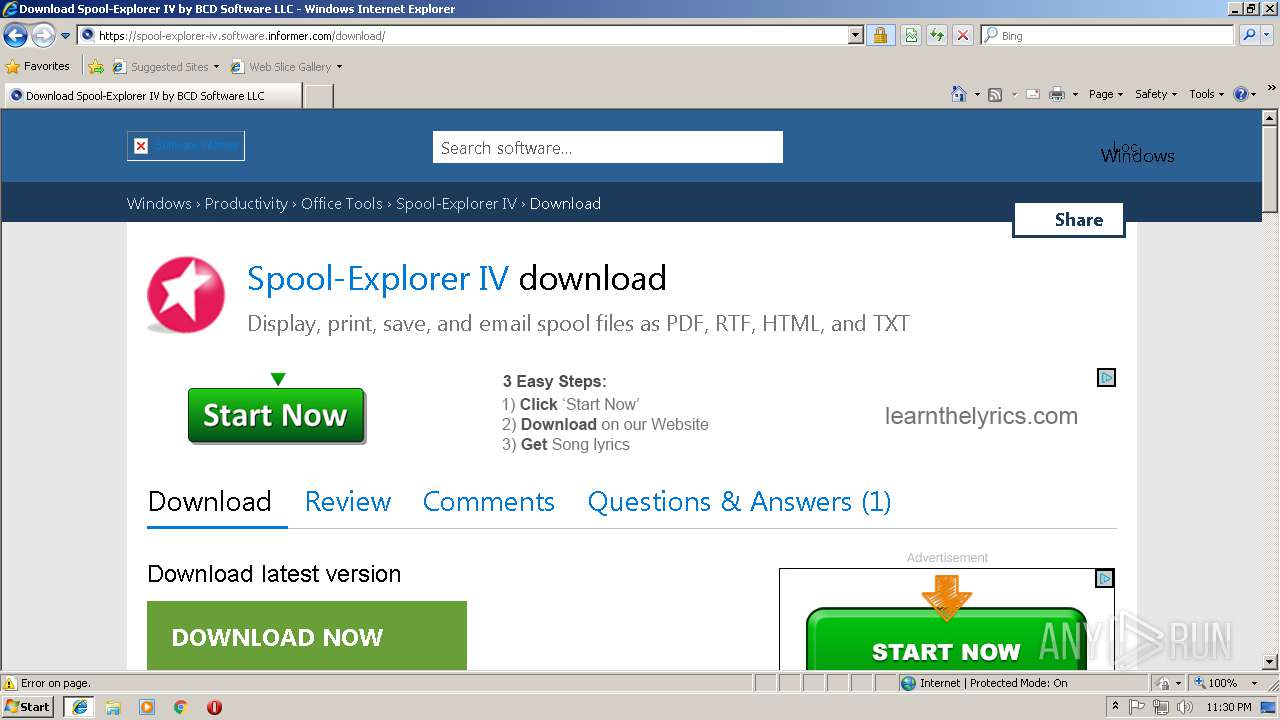Click the Compatibility View icon
1280x720 pixels.
911,35
